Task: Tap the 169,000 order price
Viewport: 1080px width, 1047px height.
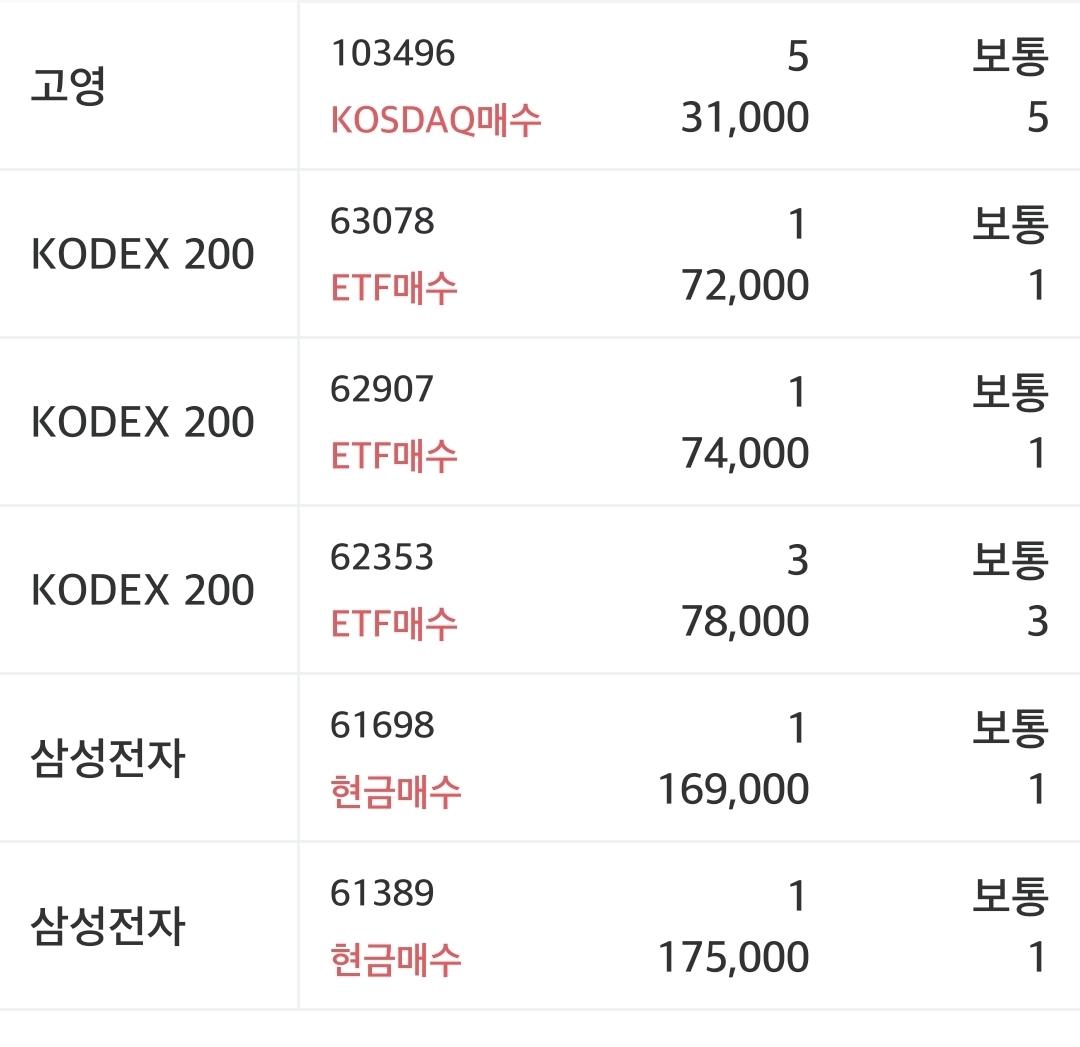Action: tap(733, 790)
